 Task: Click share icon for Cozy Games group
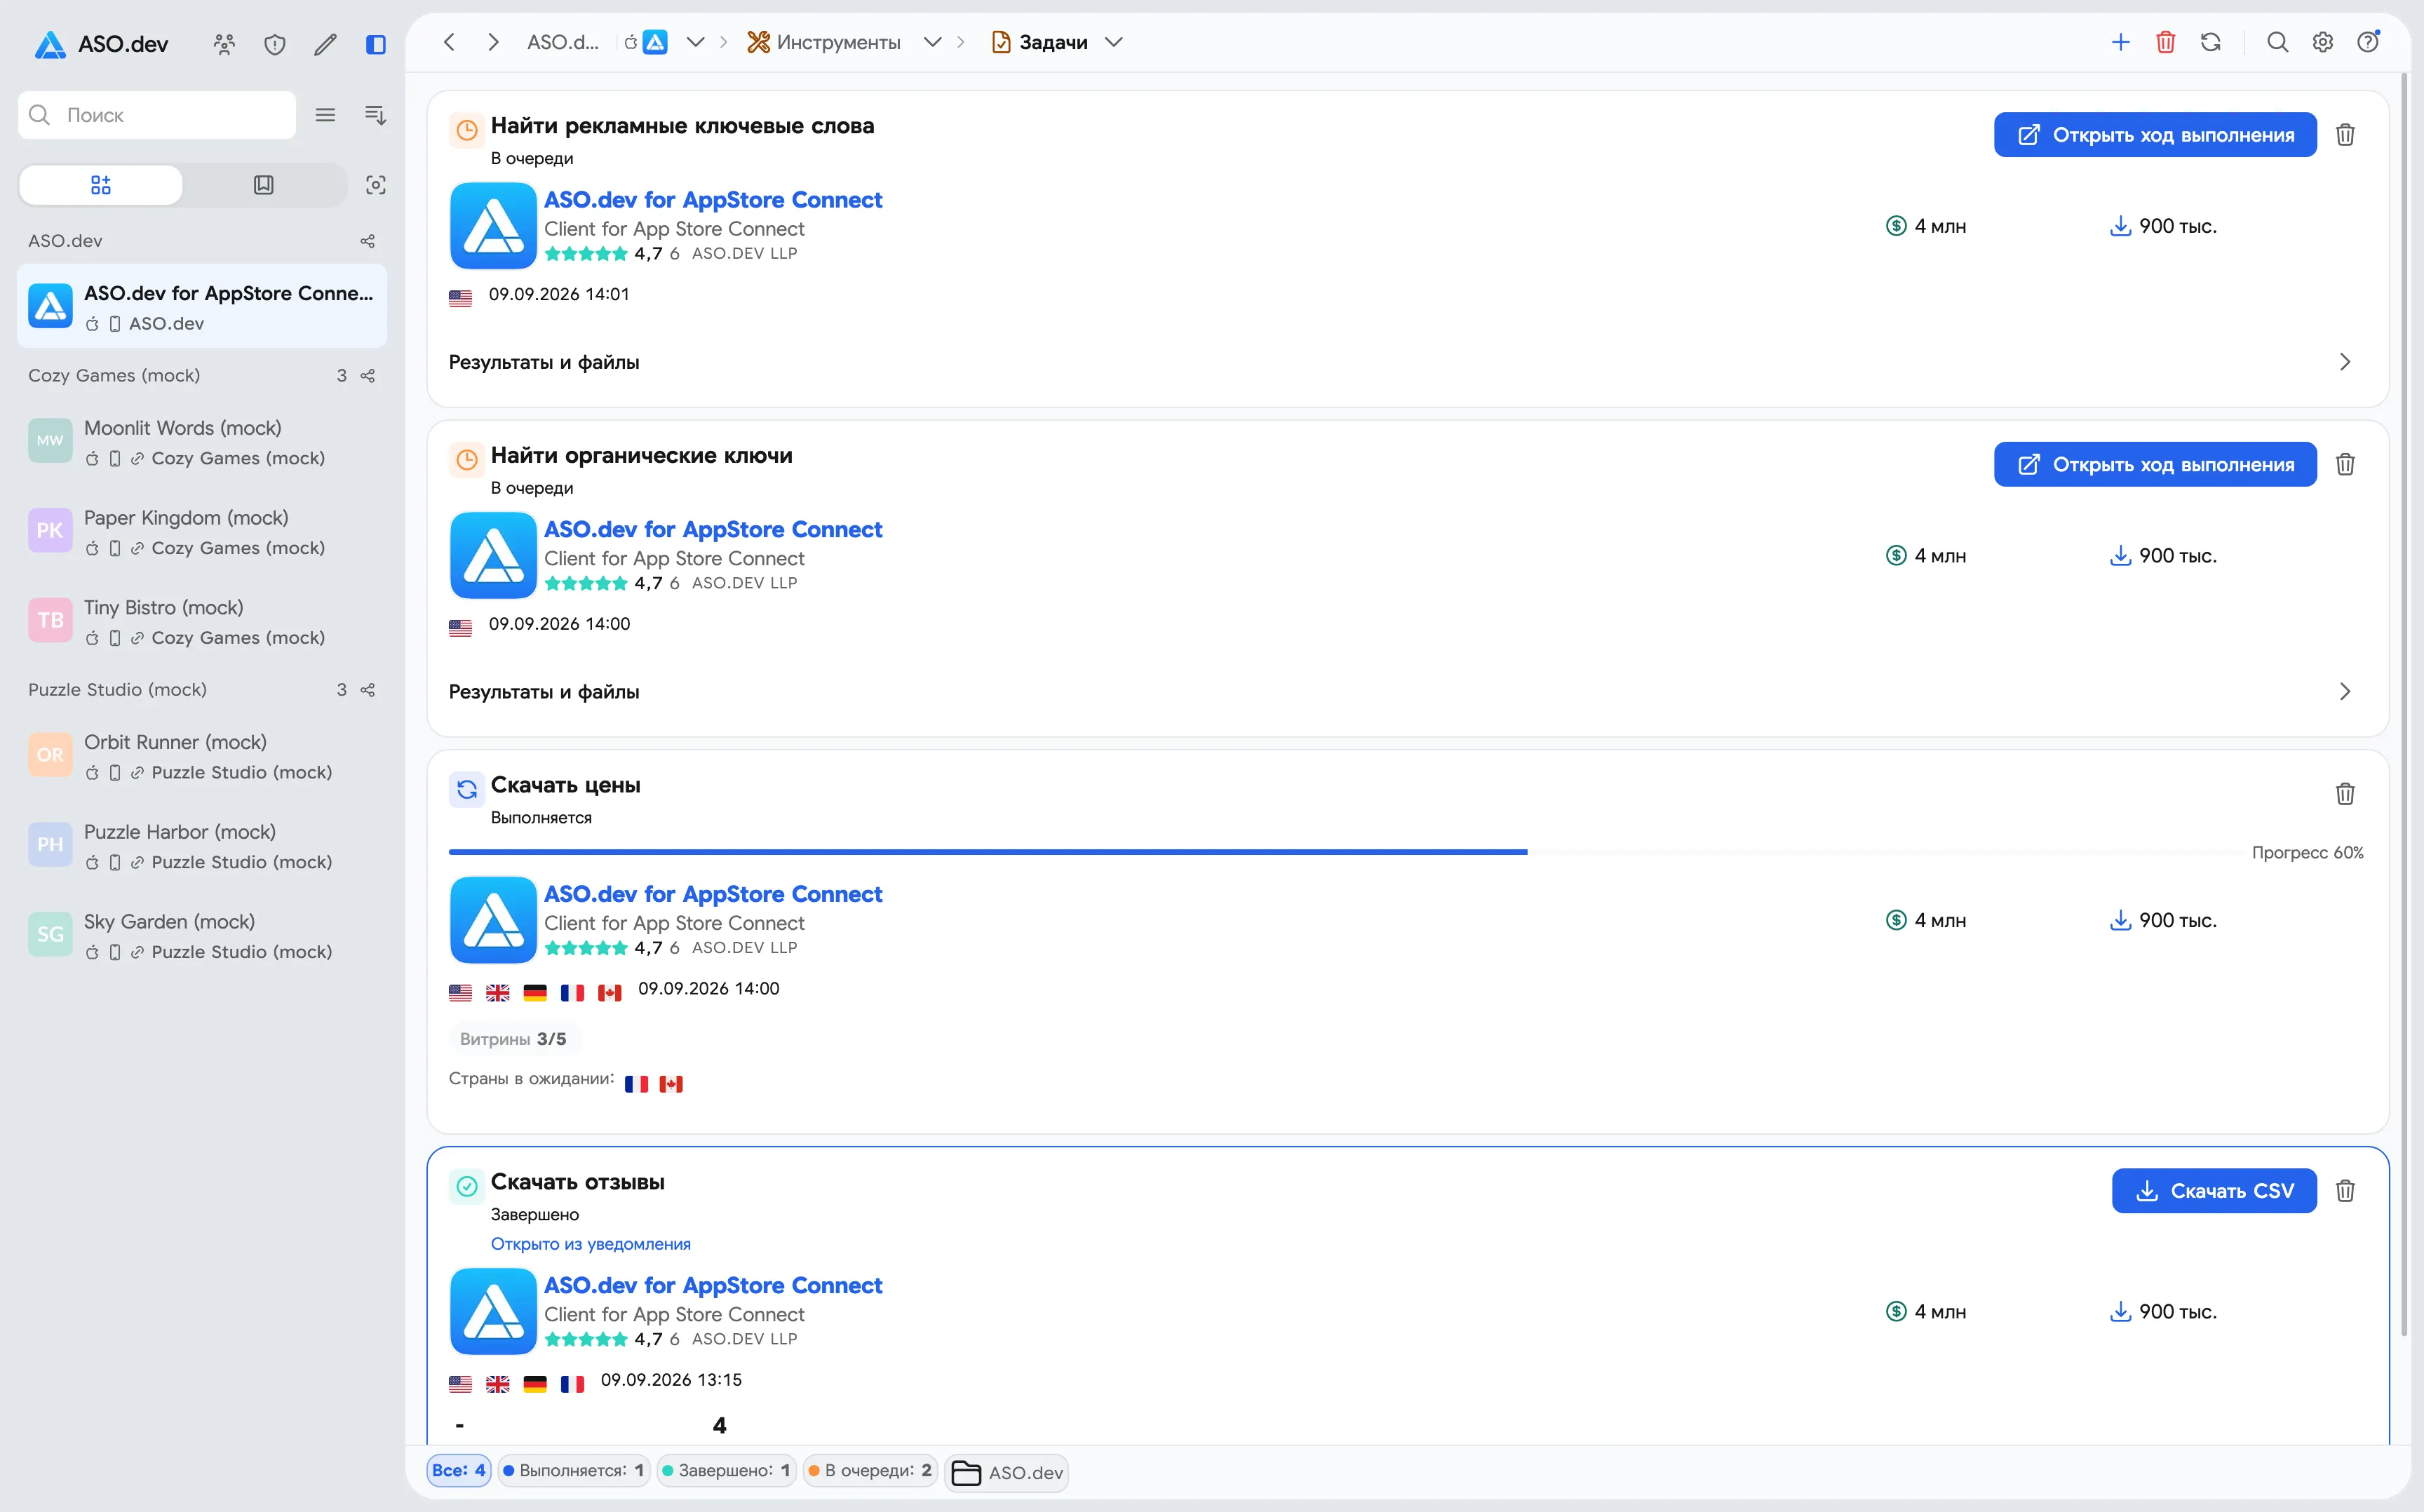click(368, 376)
